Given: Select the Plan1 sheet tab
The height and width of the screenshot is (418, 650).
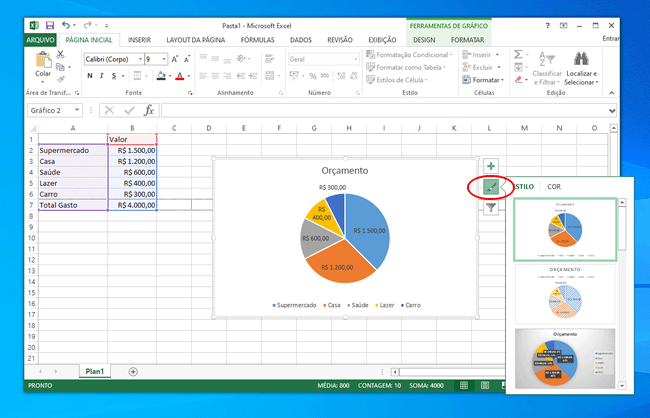Looking at the screenshot, I should click(x=96, y=371).
